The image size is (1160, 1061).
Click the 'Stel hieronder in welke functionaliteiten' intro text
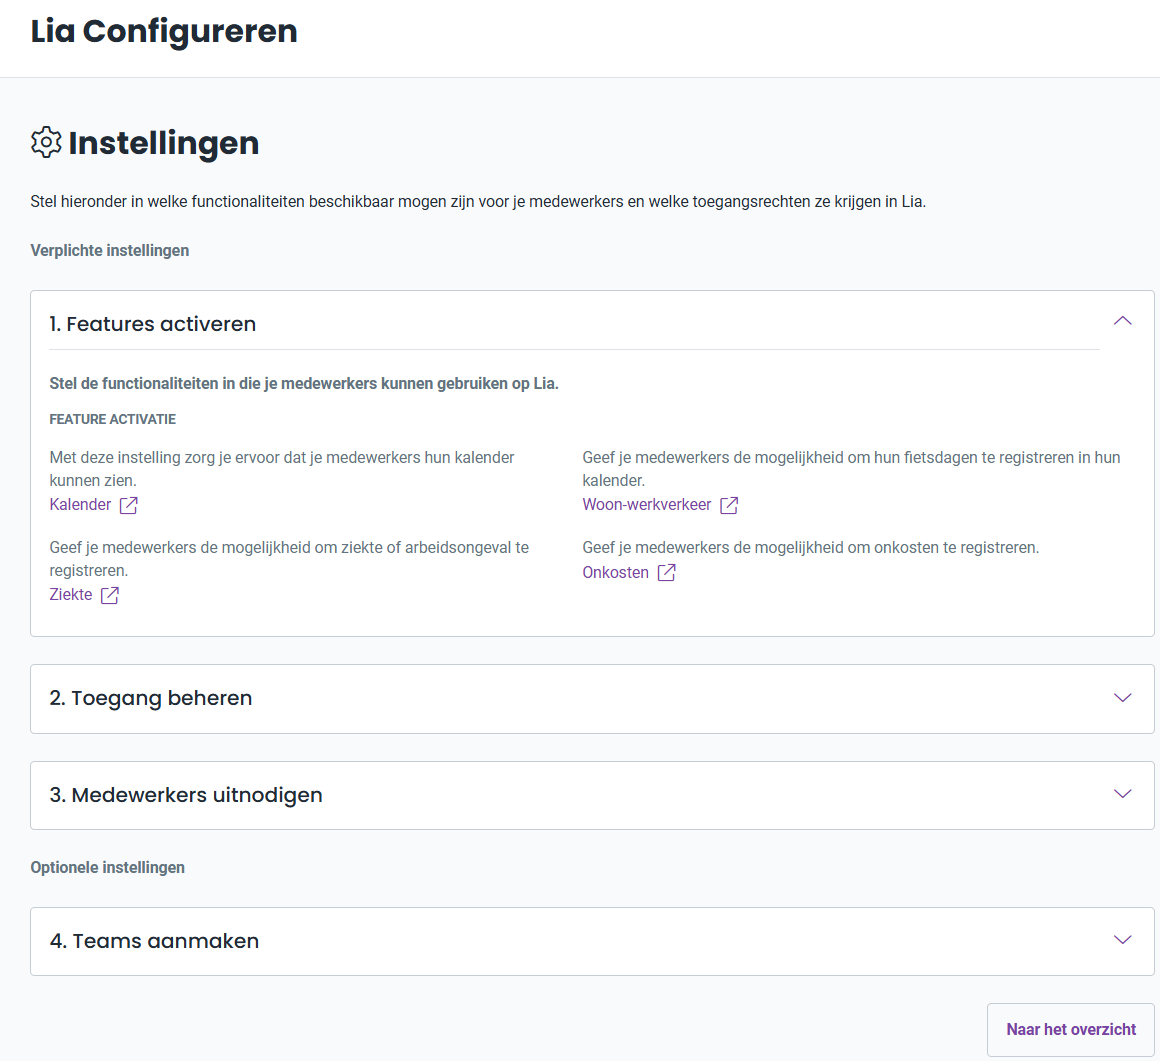click(478, 202)
